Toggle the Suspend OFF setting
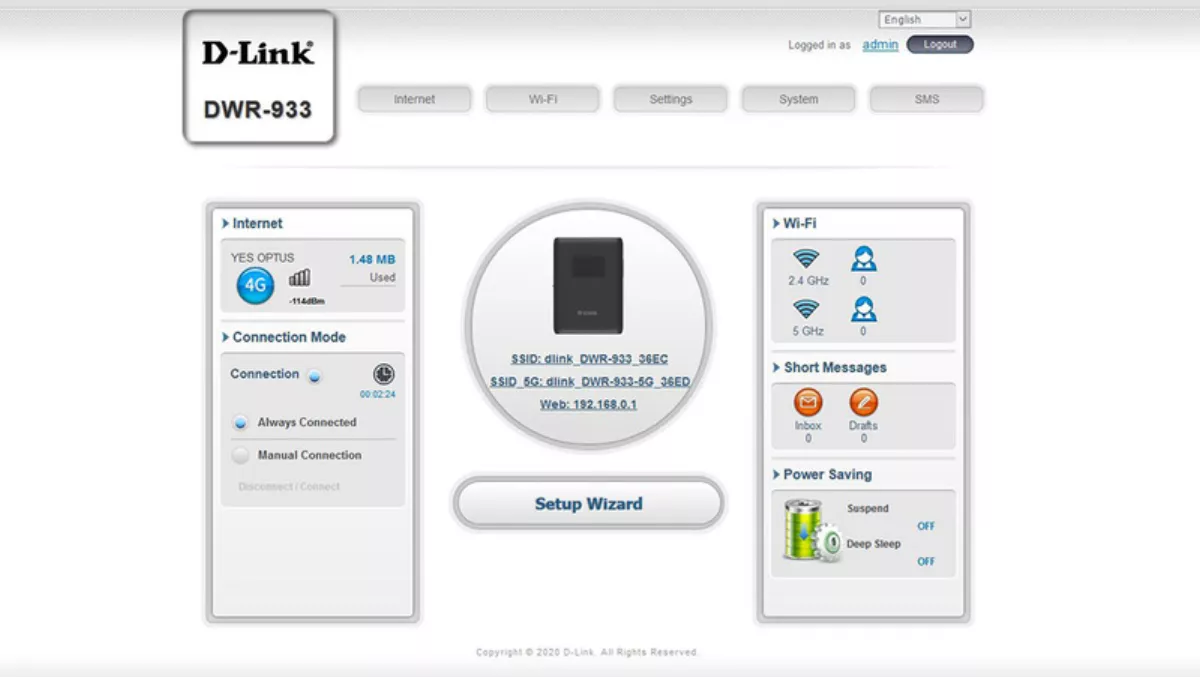Viewport: 1200px width, 677px height. [926, 526]
